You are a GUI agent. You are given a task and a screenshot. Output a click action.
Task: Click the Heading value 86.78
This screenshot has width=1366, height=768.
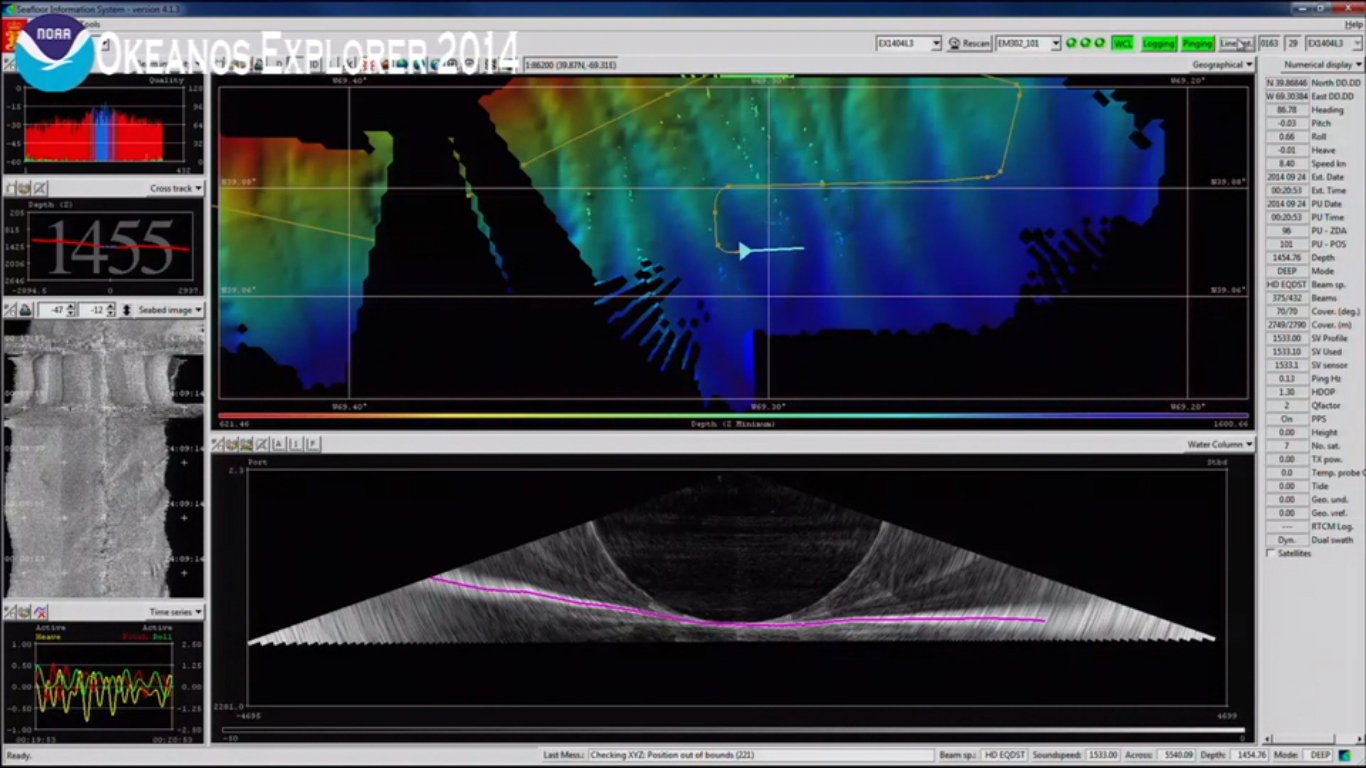[x=1287, y=110]
